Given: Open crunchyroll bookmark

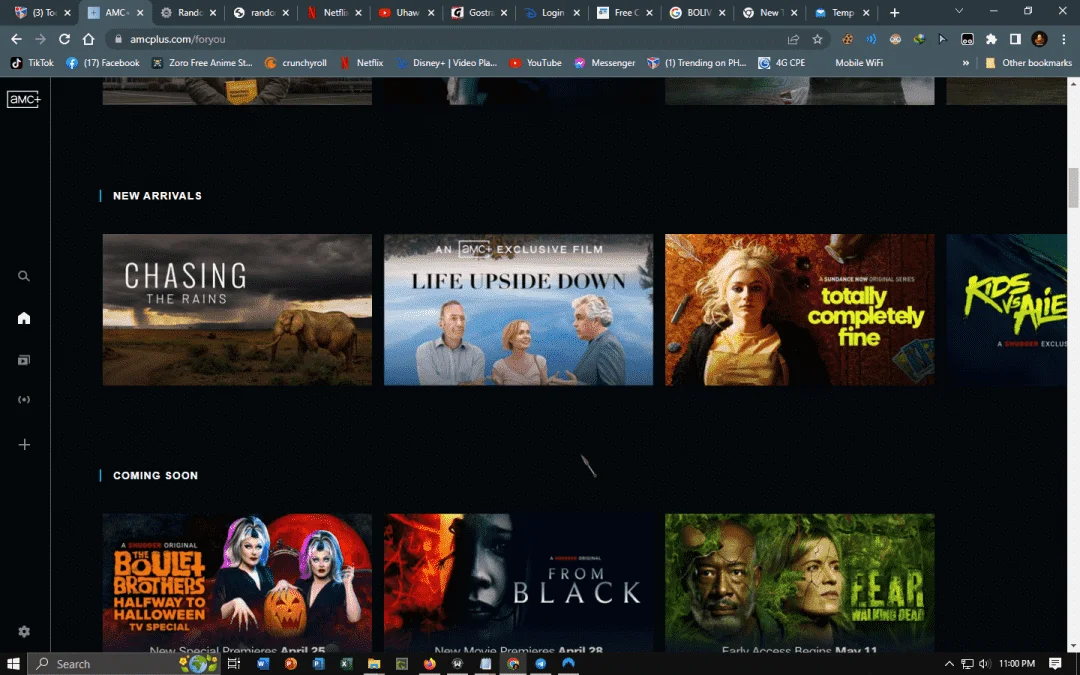Looking at the screenshot, I should (295, 63).
